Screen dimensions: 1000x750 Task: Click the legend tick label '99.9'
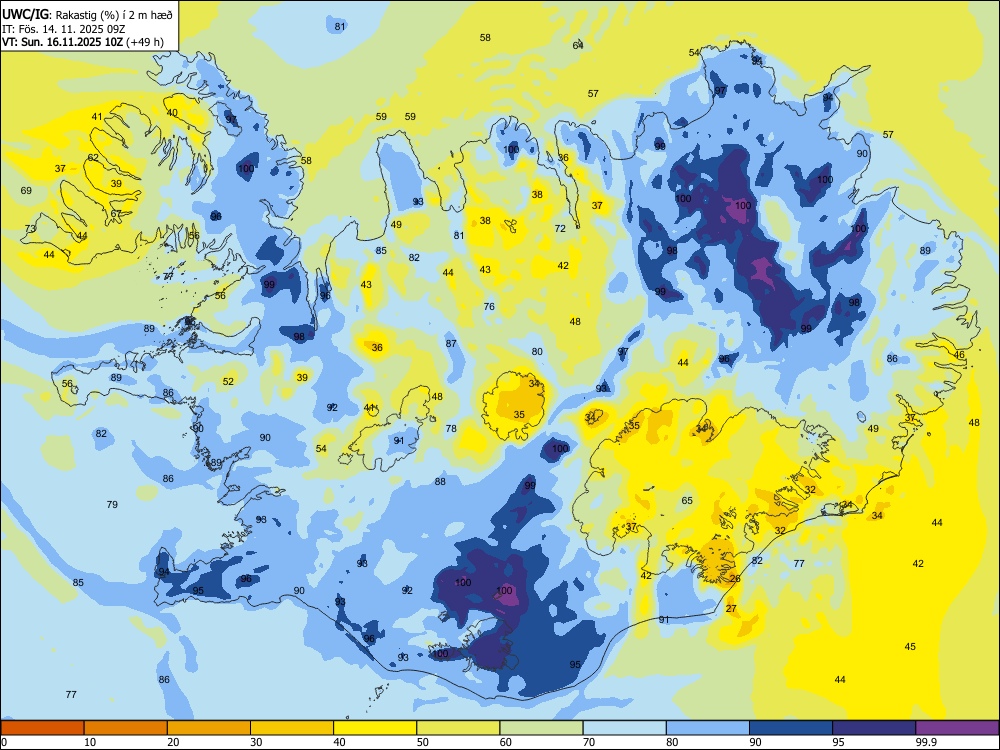tap(925, 742)
